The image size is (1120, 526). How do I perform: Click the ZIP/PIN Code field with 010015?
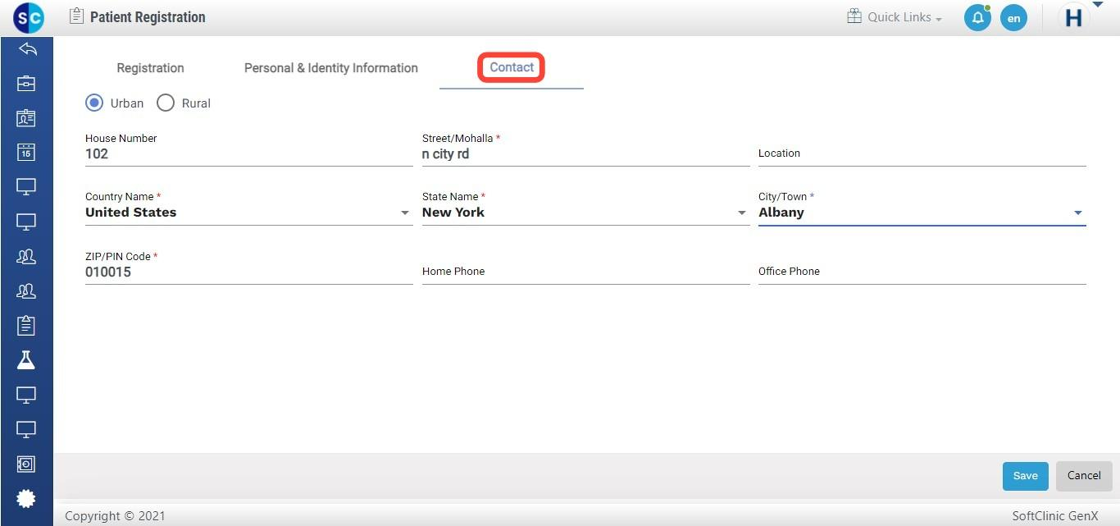point(249,272)
